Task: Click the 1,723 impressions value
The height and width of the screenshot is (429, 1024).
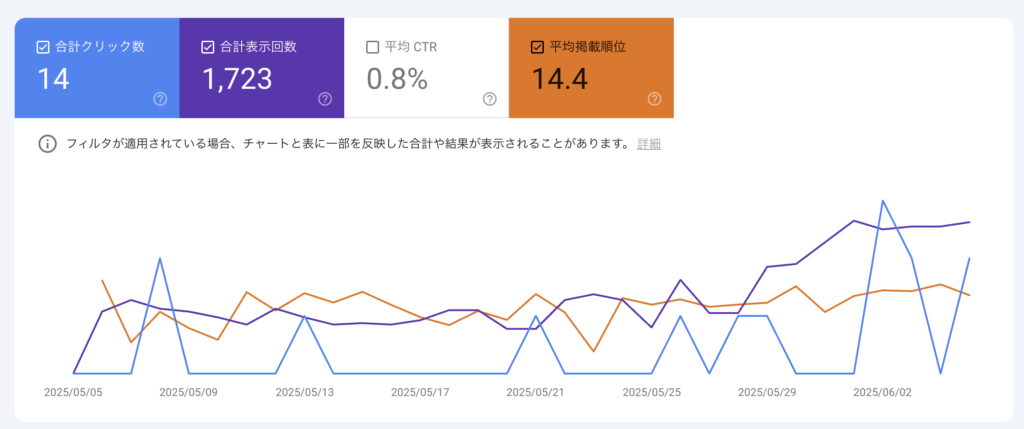Action: 237,79
